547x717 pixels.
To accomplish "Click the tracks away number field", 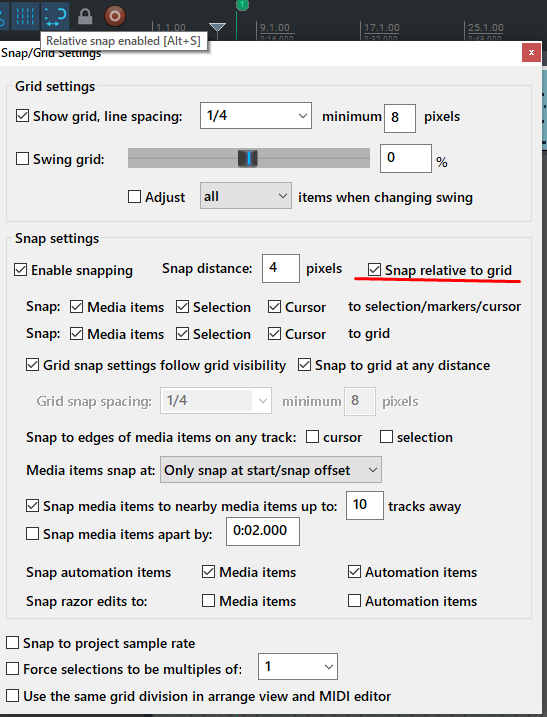I will click(365, 505).
